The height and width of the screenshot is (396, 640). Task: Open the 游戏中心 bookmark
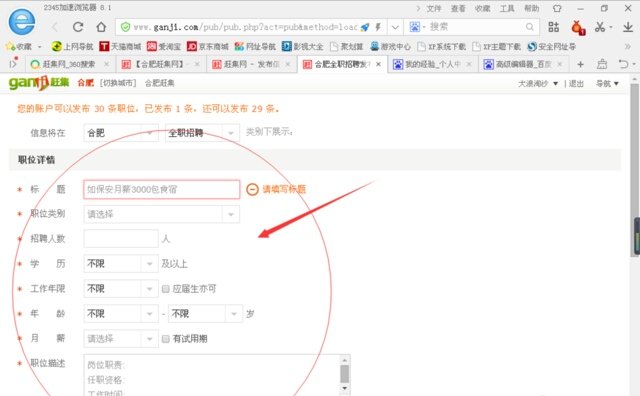coord(390,47)
